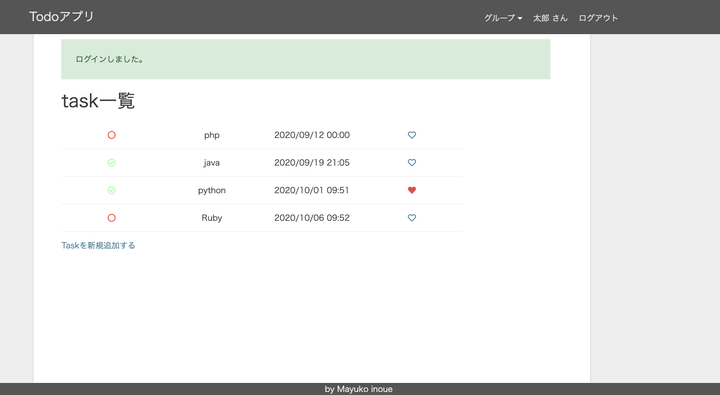Click the date 2020/10/06 09:52
Viewport: 720px width, 395px height.
click(312, 218)
